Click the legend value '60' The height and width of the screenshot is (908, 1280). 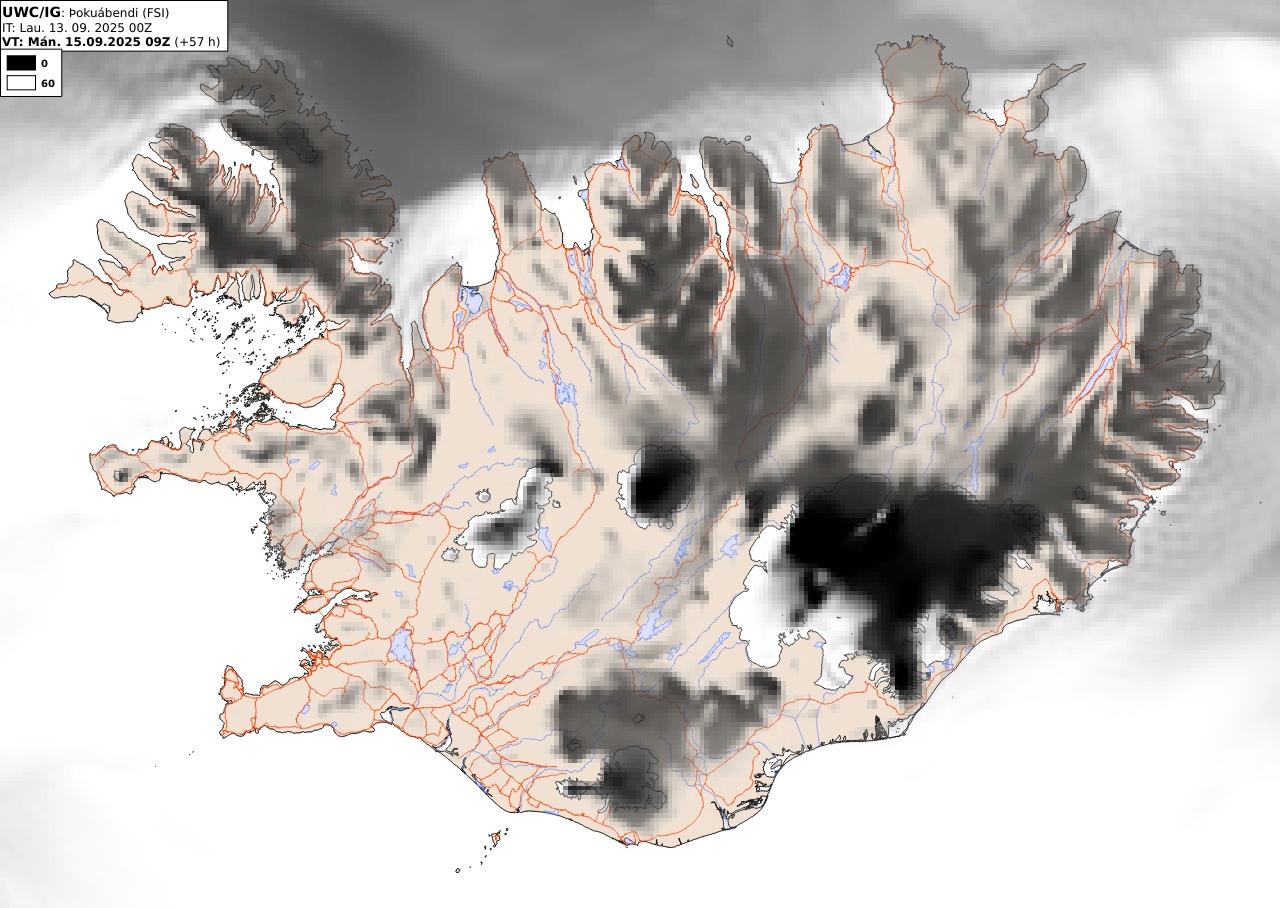47,84
